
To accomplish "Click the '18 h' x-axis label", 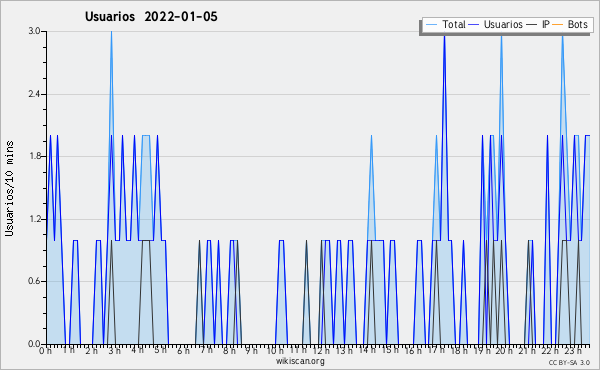I will click(x=459, y=350).
